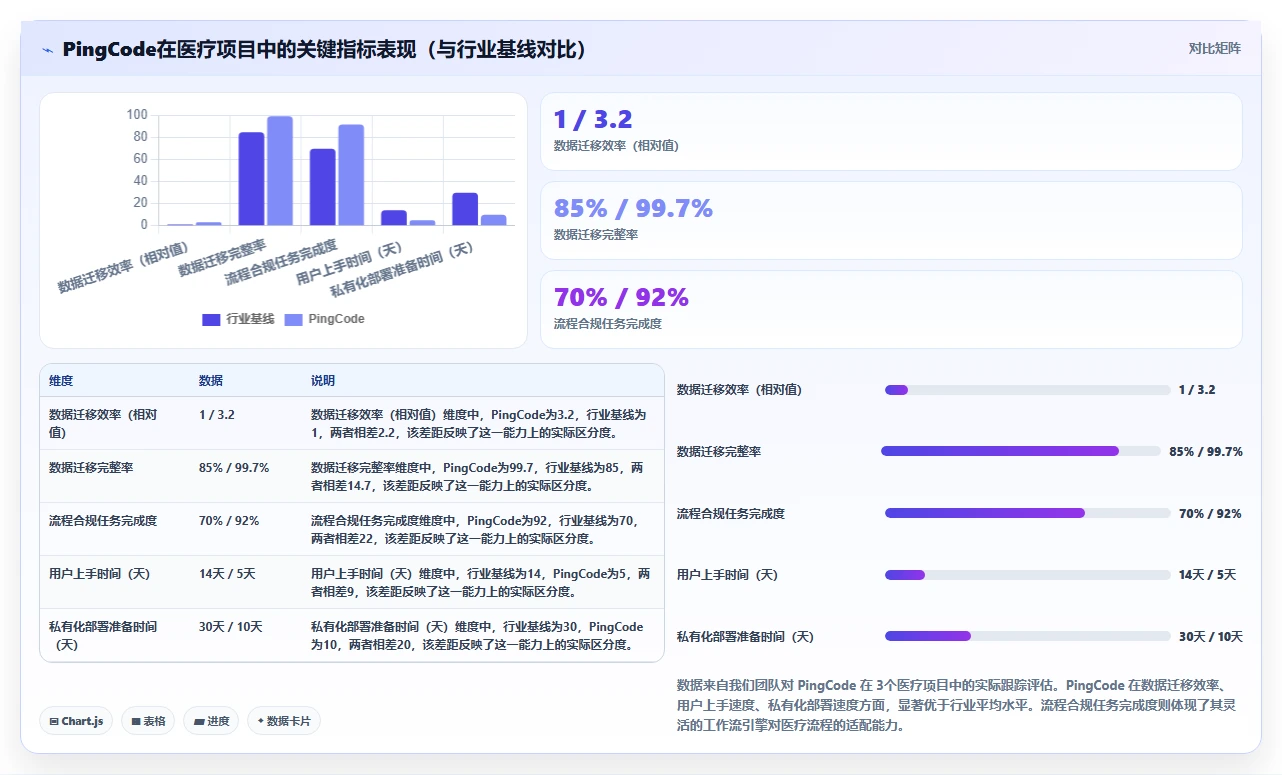Image resolution: width=1282 pixels, height=775 pixels.
Task: Click the Chart.js tag chip
Action: click(x=76, y=721)
